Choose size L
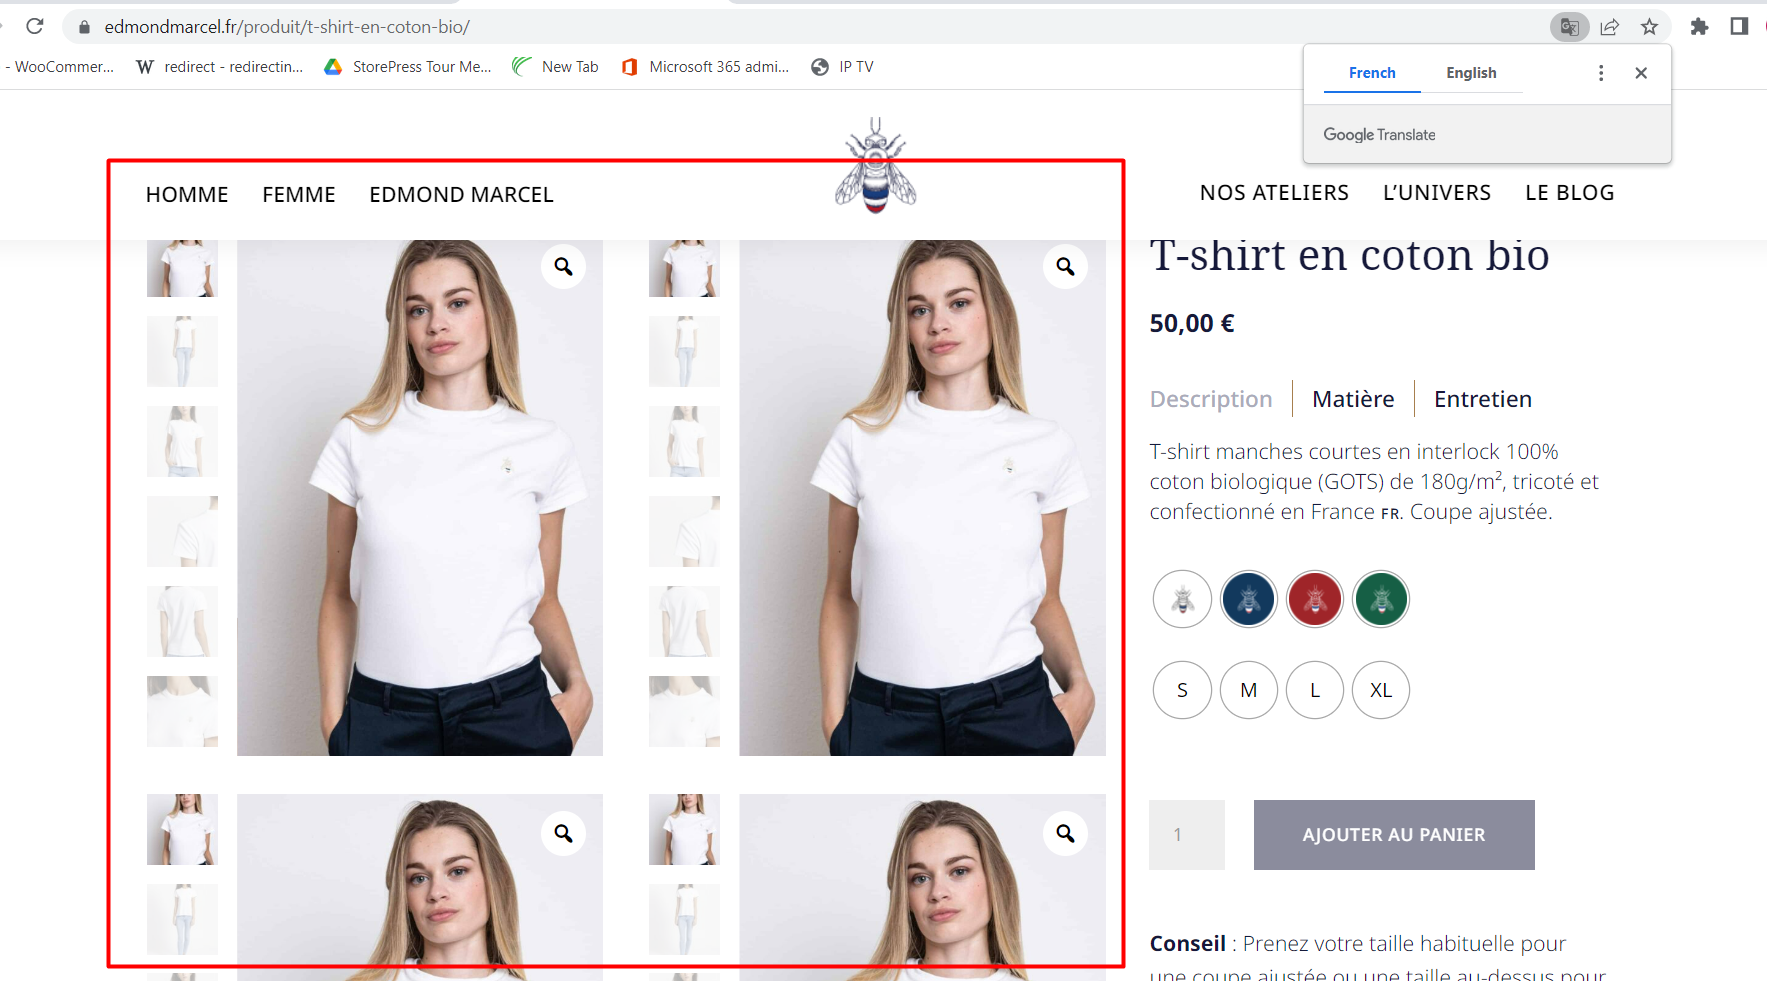This screenshot has height=981, width=1767. point(1315,690)
